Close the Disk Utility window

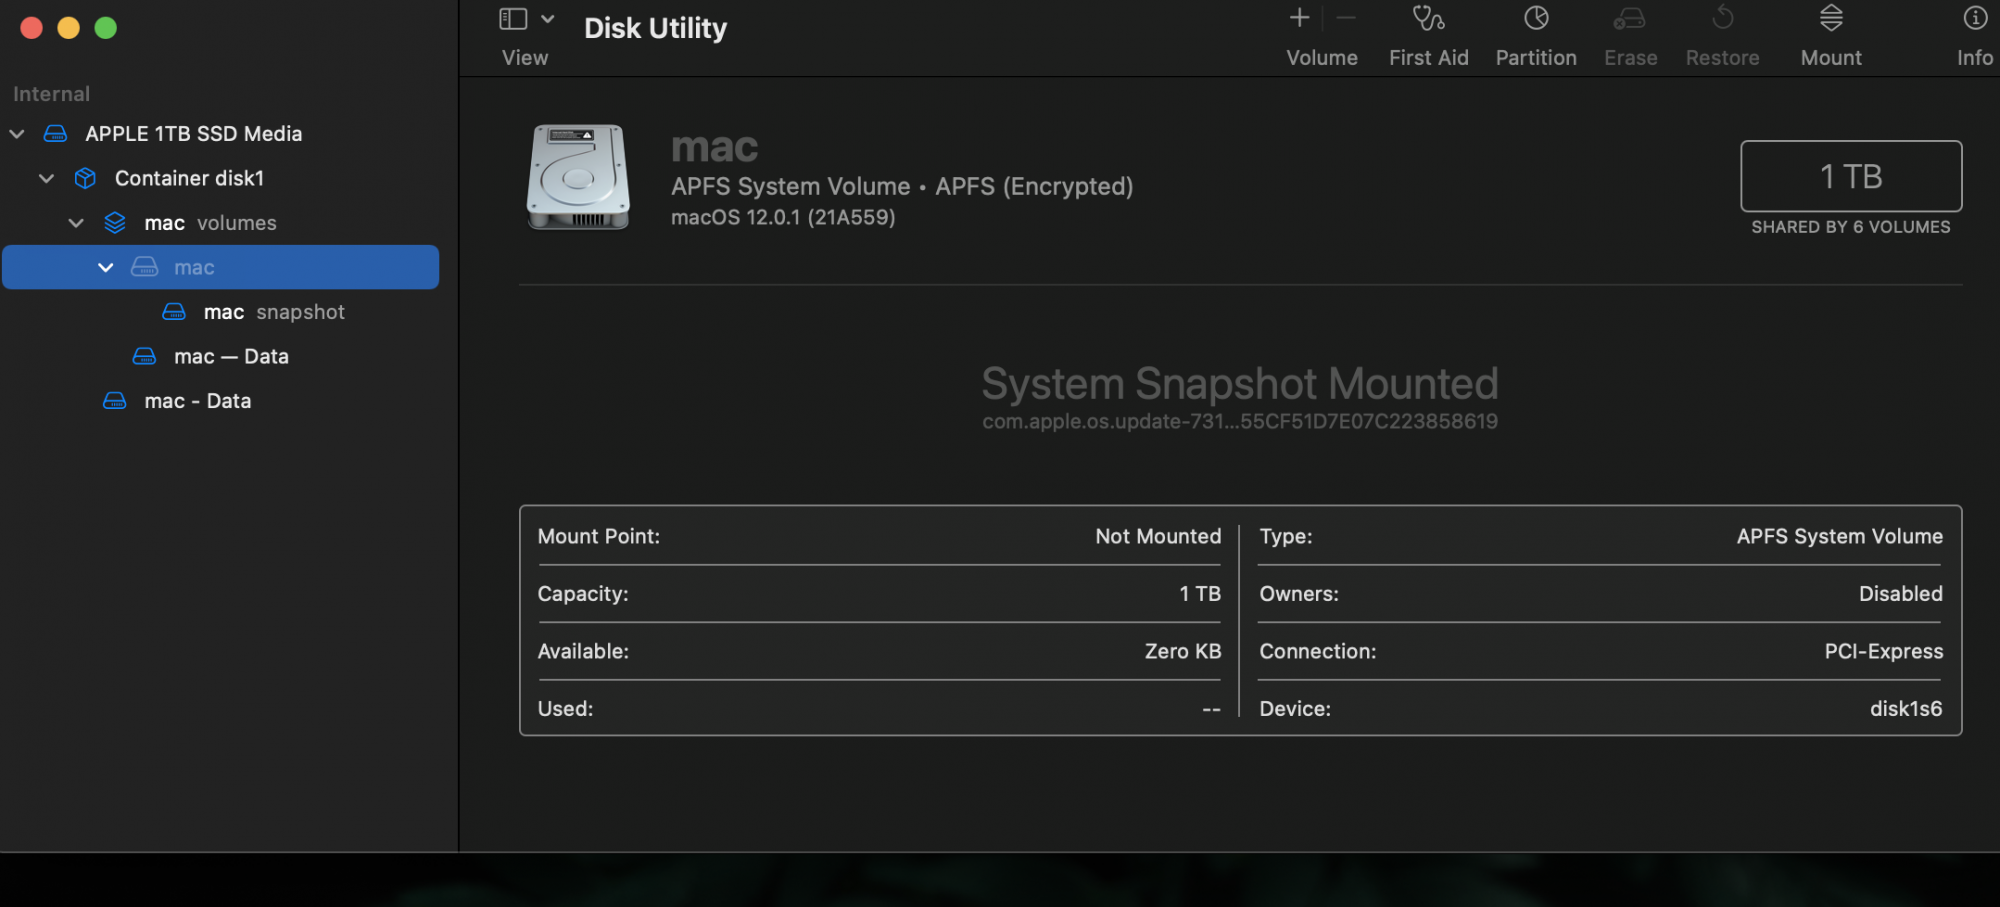click(32, 28)
